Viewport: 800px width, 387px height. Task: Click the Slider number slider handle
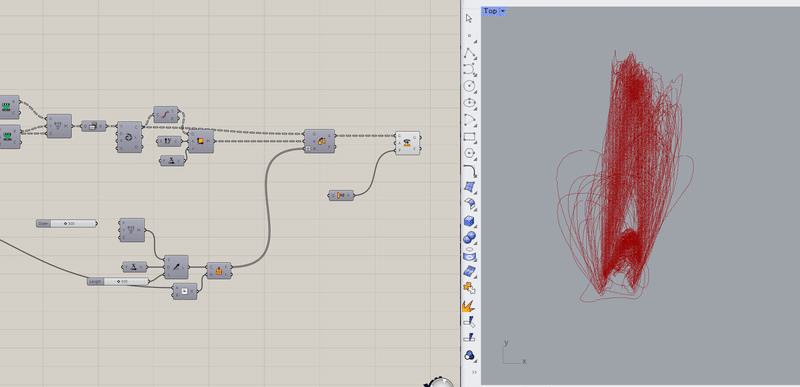pyautogui.click(x=66, y=223)
